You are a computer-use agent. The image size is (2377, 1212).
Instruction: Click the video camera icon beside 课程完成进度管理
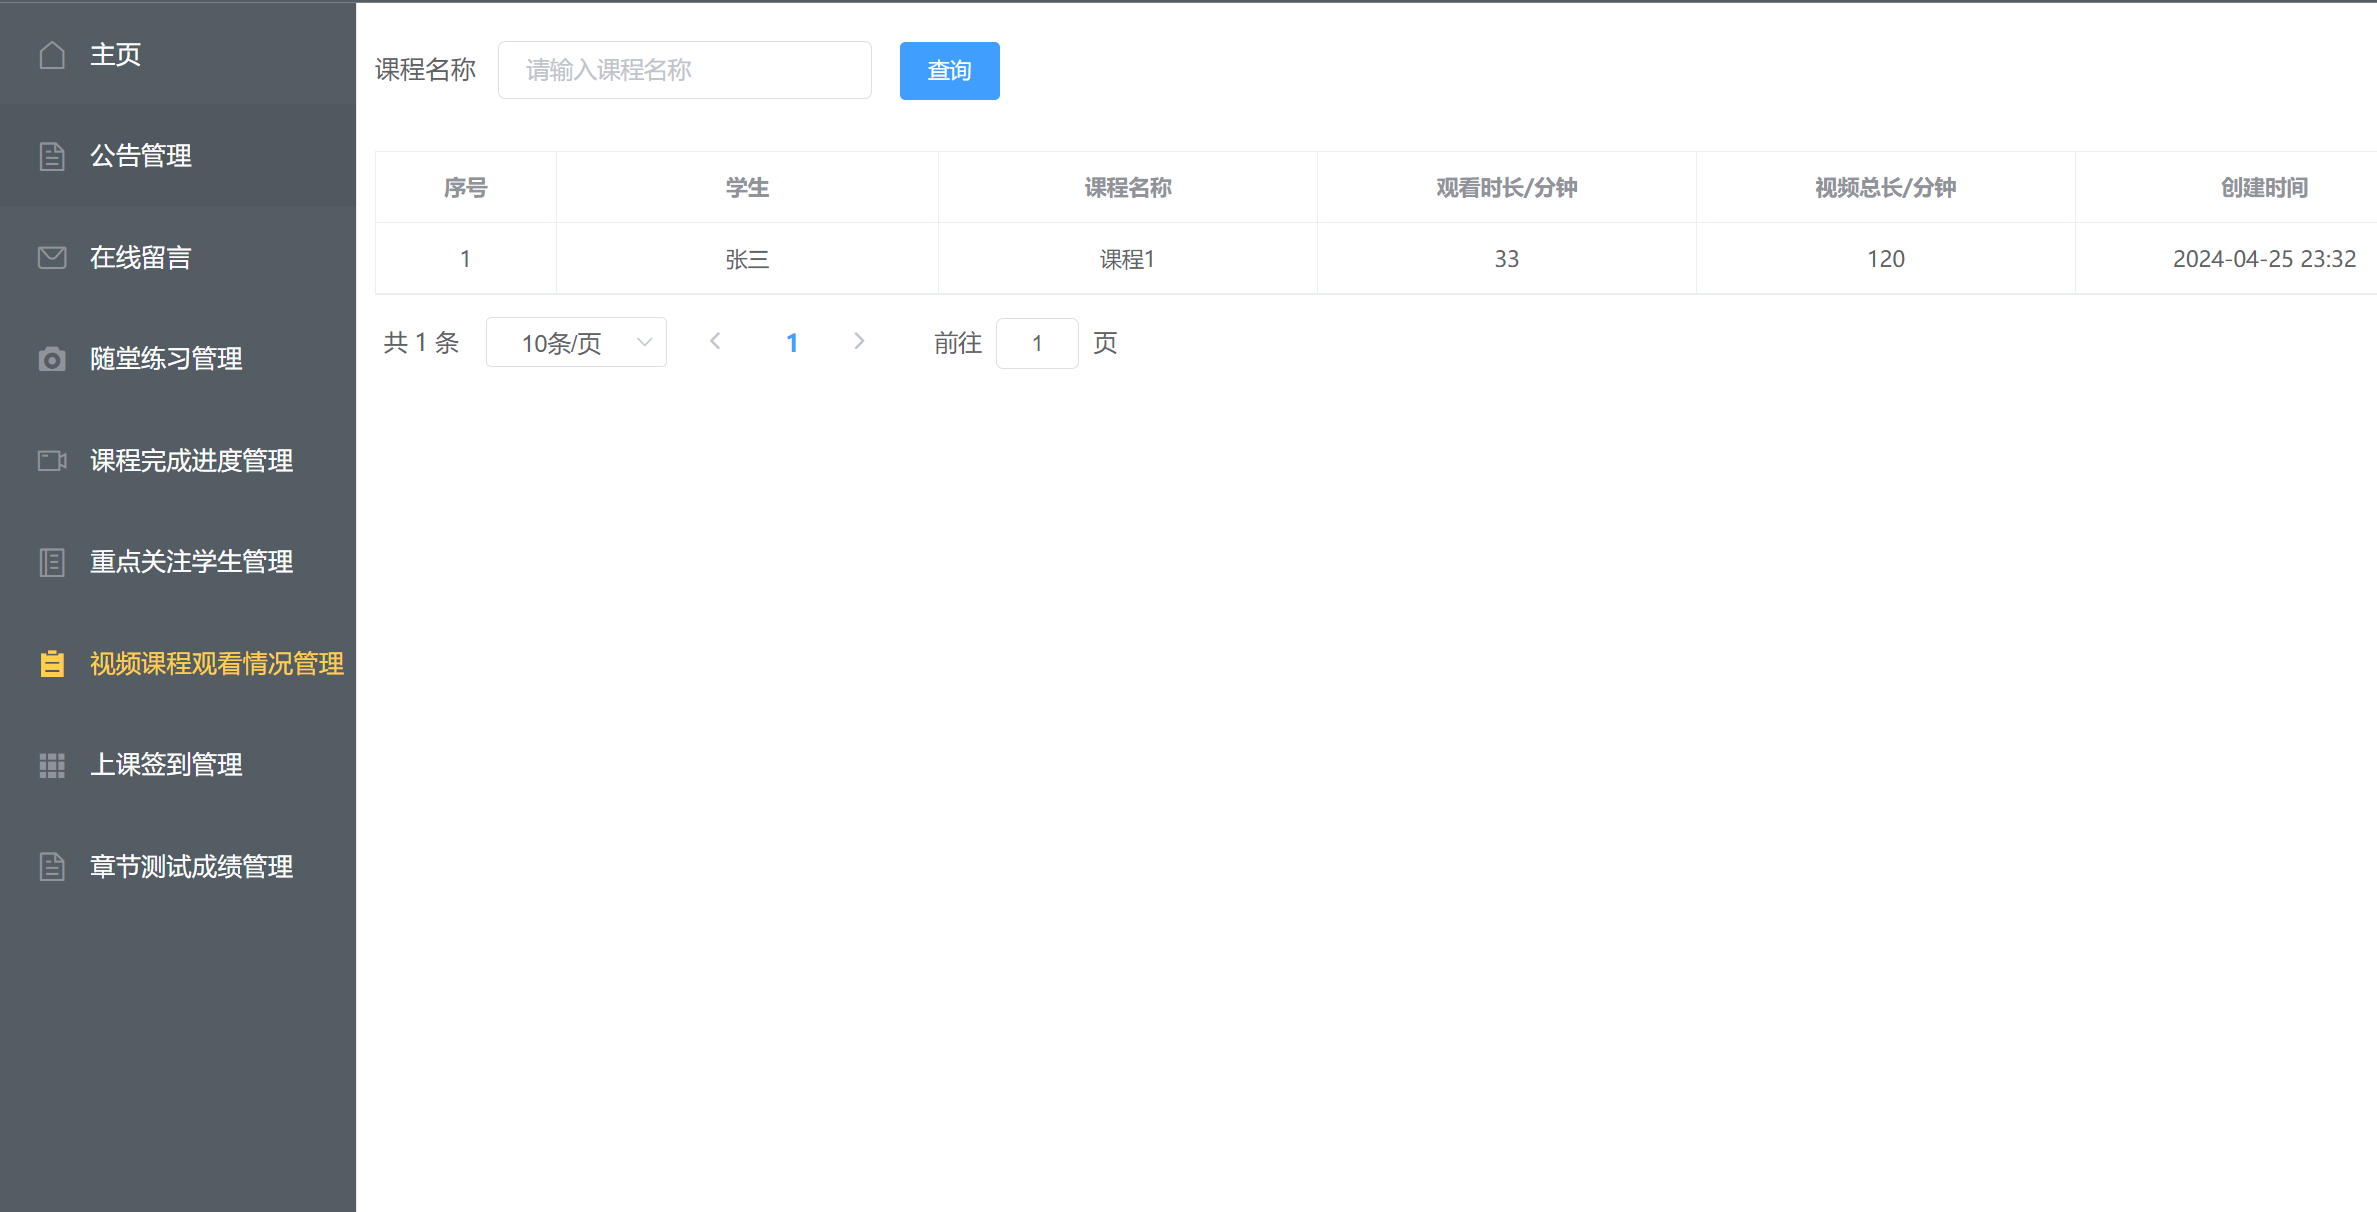(x=52, y=461)
